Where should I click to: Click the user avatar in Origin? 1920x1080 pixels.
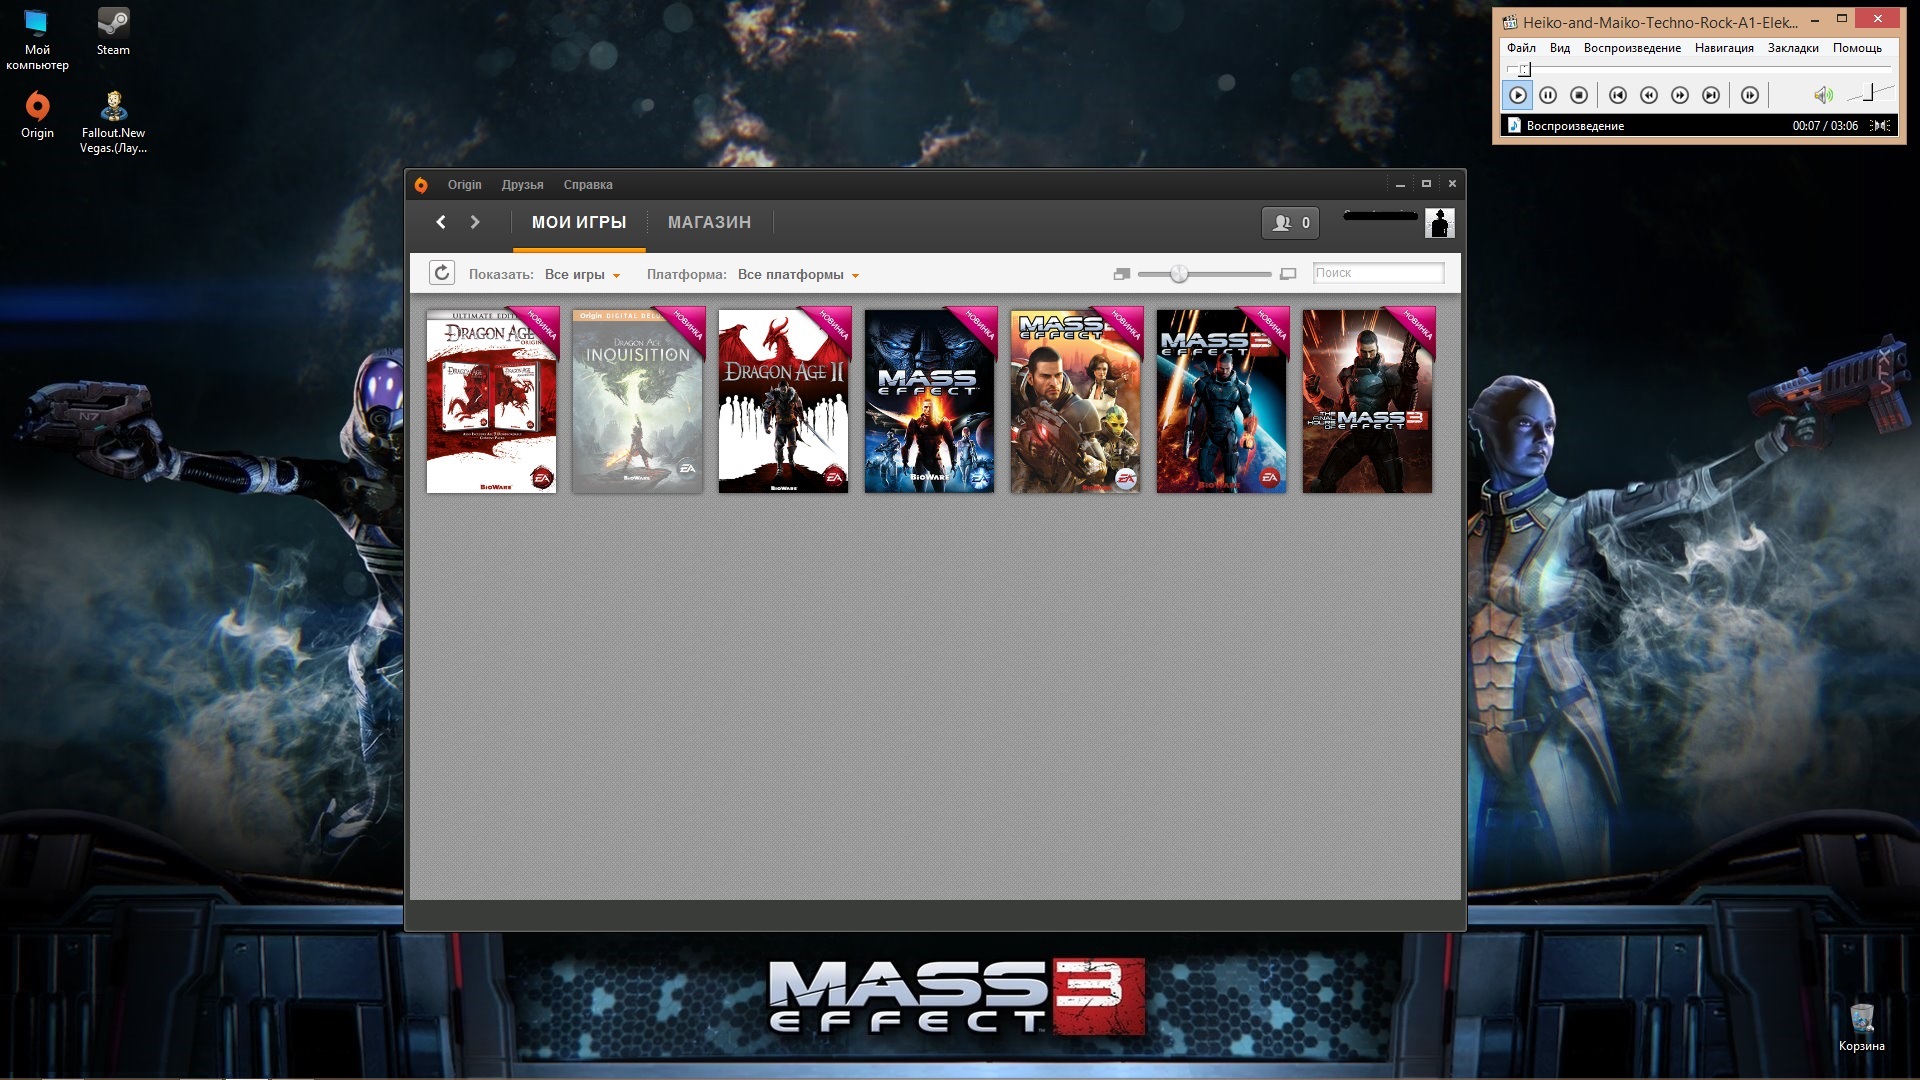(1439, 223)
